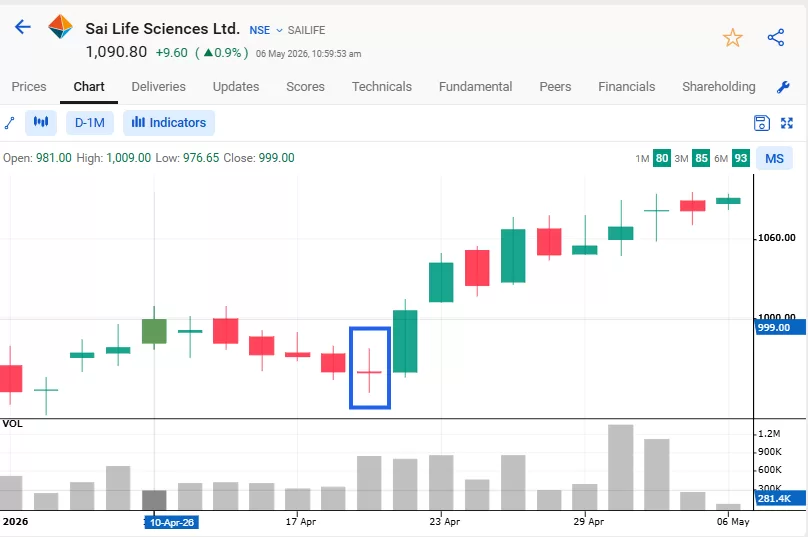Screen dimensions: 808x537
Task: Click the 29 Apr date label
Action: click(x=588, y=522)
